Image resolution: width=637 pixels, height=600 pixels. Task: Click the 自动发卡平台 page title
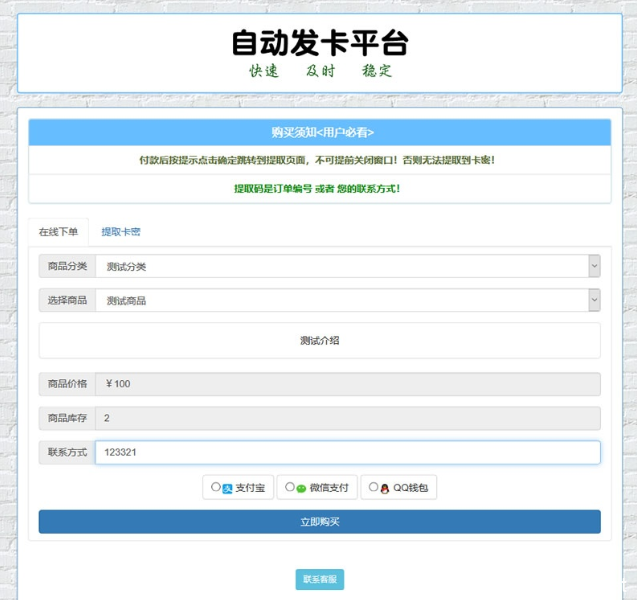319,43
